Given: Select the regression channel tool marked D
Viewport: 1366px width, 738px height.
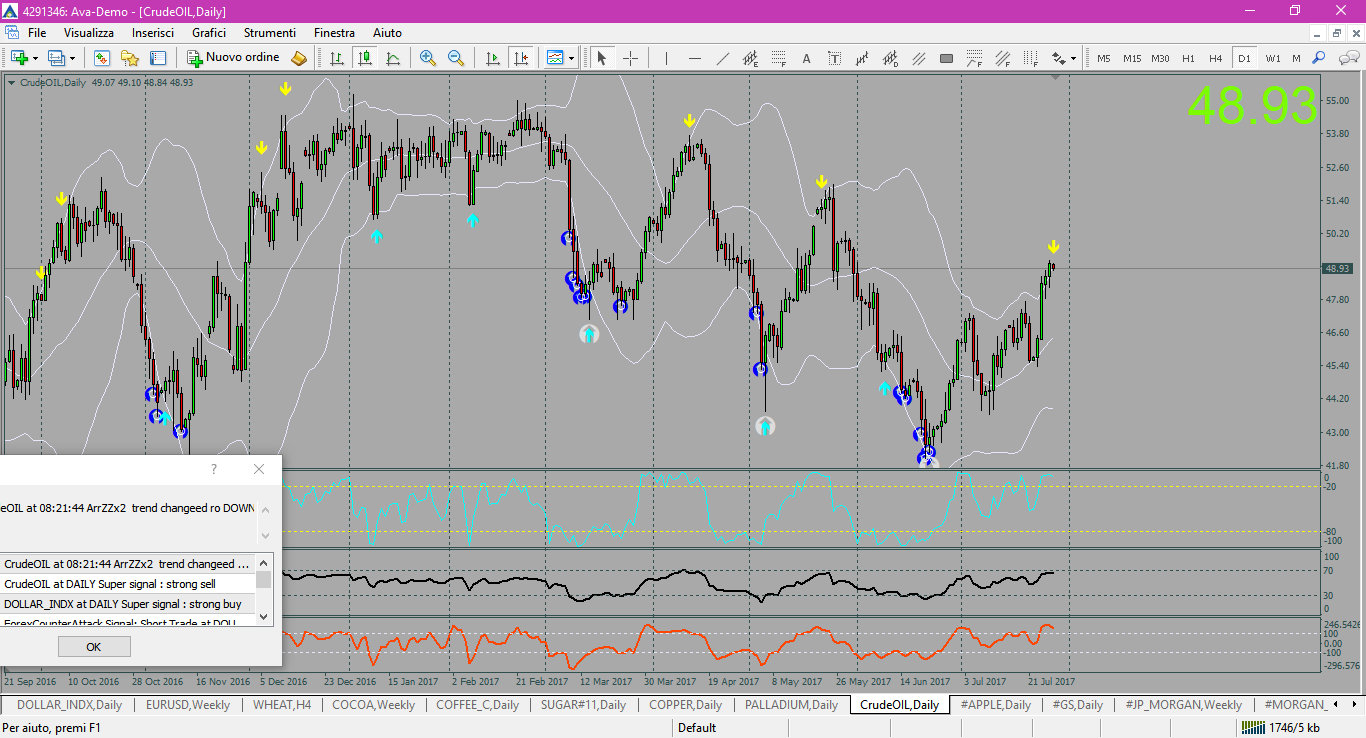Looking at the screenshot, I should [x=890, y=58].
